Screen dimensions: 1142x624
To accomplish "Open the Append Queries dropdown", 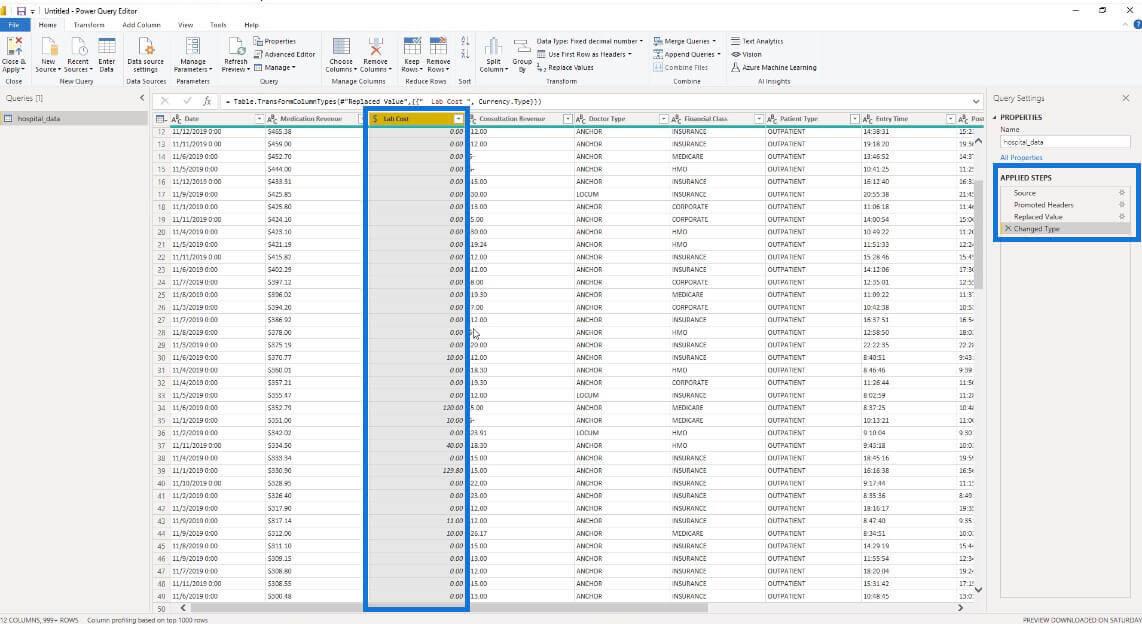I will pyautogui.click(x=687, y=55).
